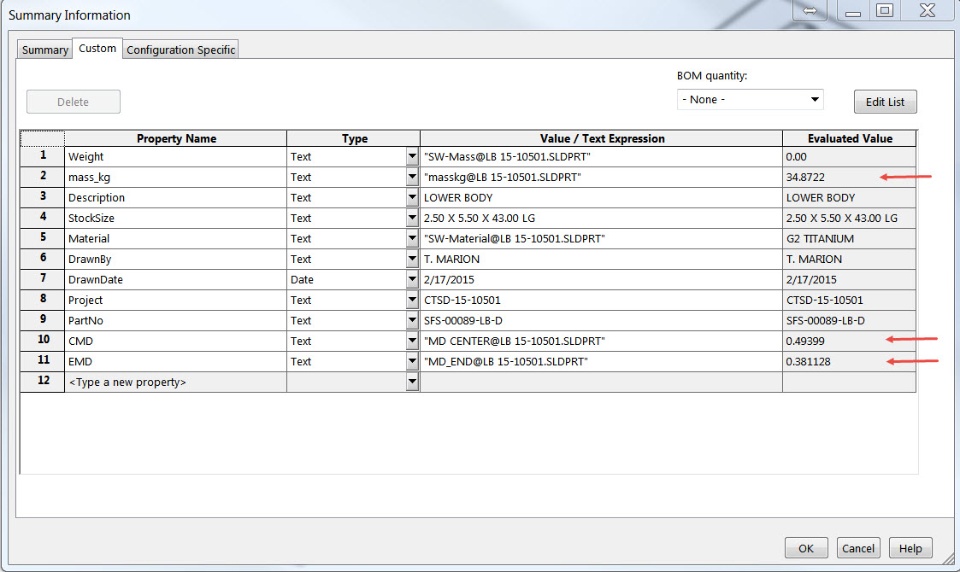The height and width of the screenshot is (572, 960).
Task: Open Type dropdown for the new property row
Action: 412,382
